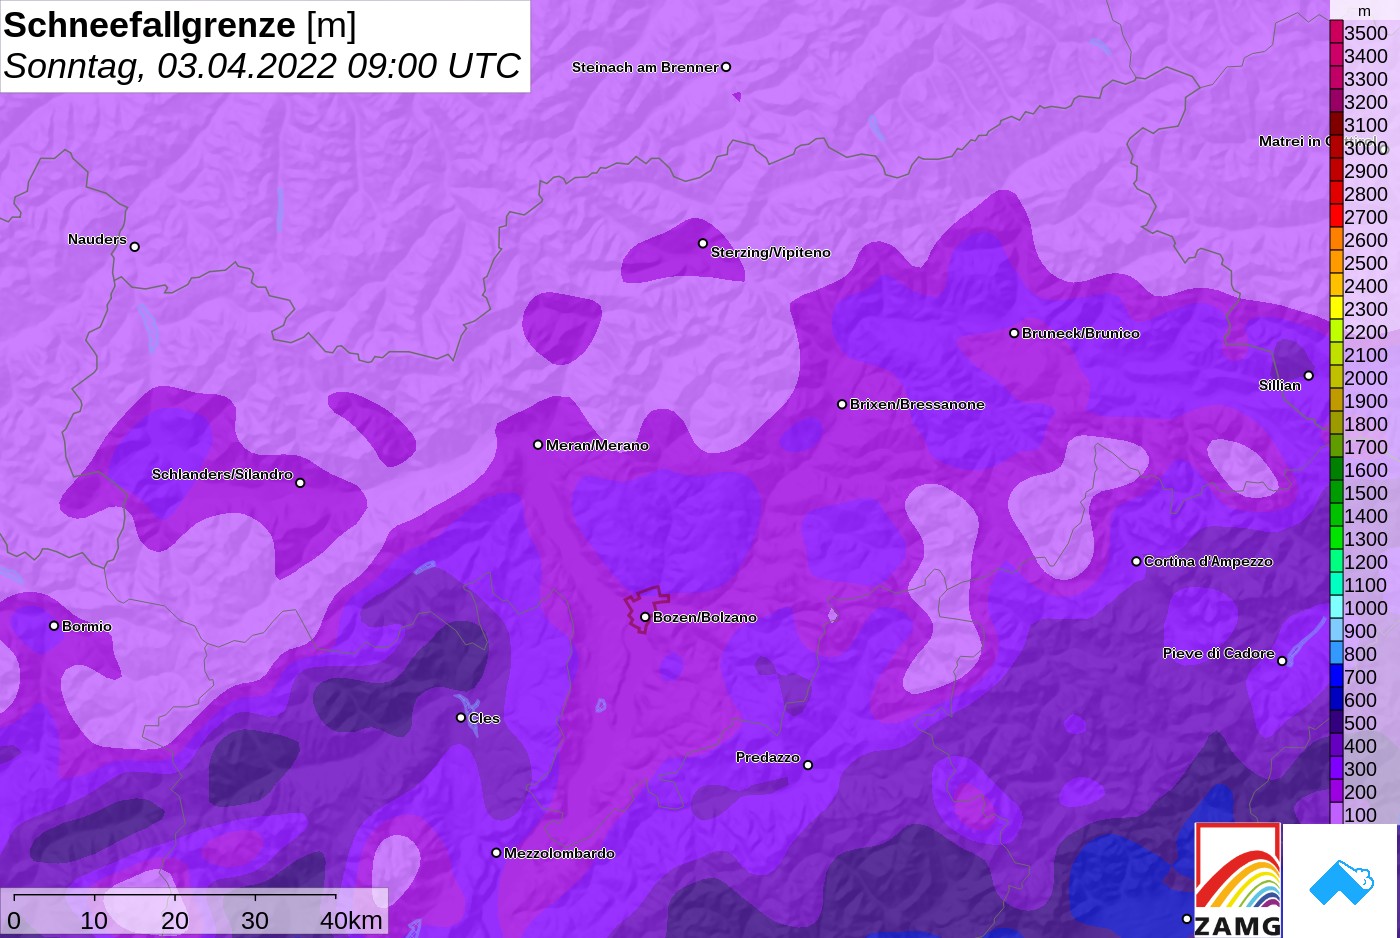Click the legend value 2600
Screen dimensions: 1400x938
(x=1366, y=240)
